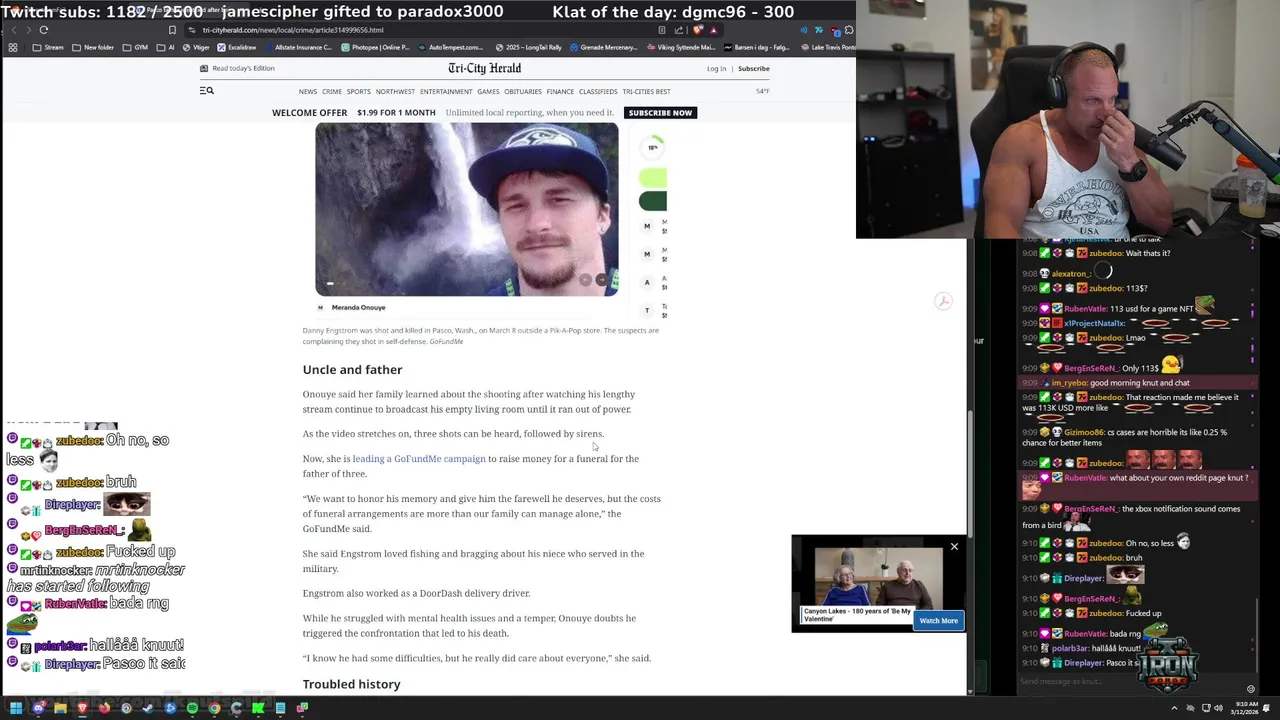The image size is (1280, 720).
Task: Open Brave browser from the taskbar
Action: pyautogui.click(x=82, y=708)
